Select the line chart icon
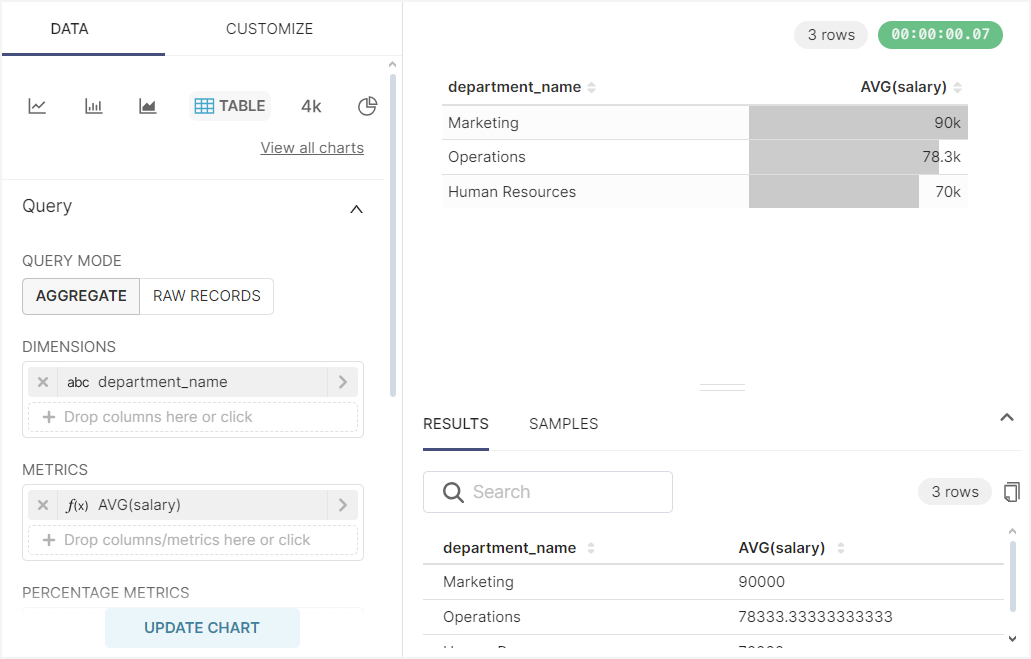Image resolution: width=1031 pixels, height=659 pixels. pos(37,106)
